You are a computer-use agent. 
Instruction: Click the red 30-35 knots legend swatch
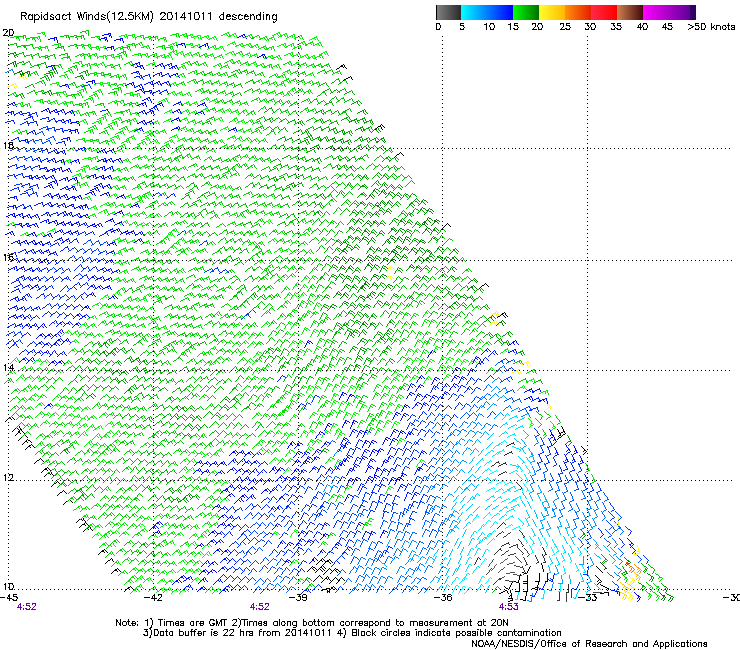[x=604, y=12]
